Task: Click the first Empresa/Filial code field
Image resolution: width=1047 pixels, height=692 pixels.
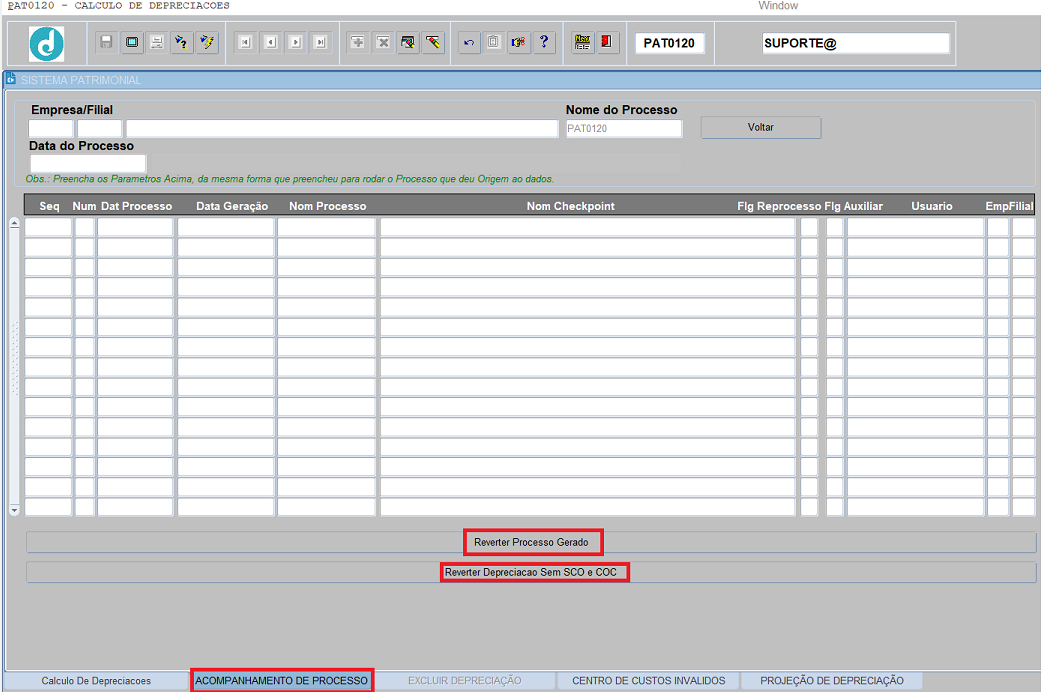Action: (x=50, y=129)
